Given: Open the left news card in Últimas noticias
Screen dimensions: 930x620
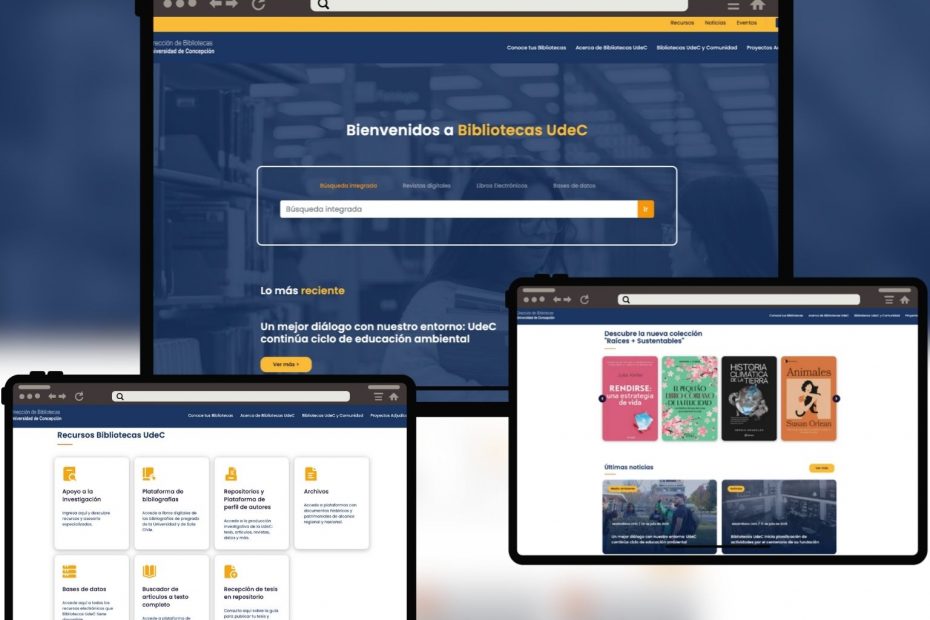Looking at the screenshot, I should [x=660, y=517].
